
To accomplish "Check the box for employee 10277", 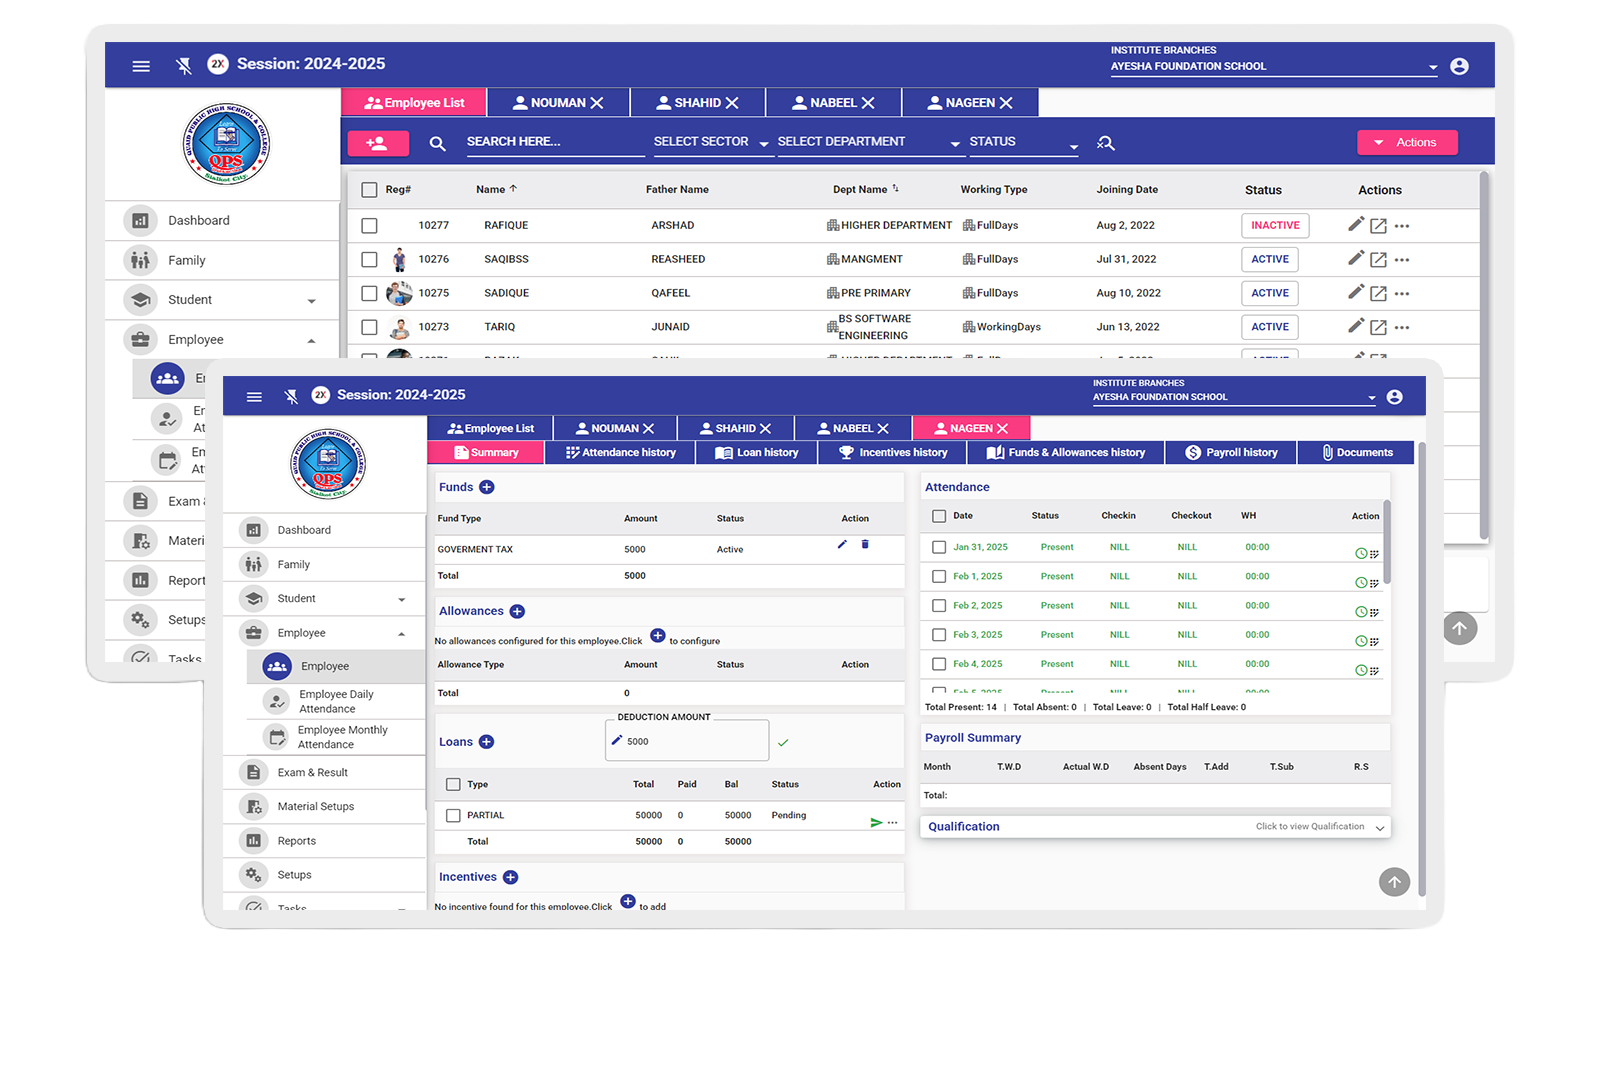I will [x=369, y=226].
